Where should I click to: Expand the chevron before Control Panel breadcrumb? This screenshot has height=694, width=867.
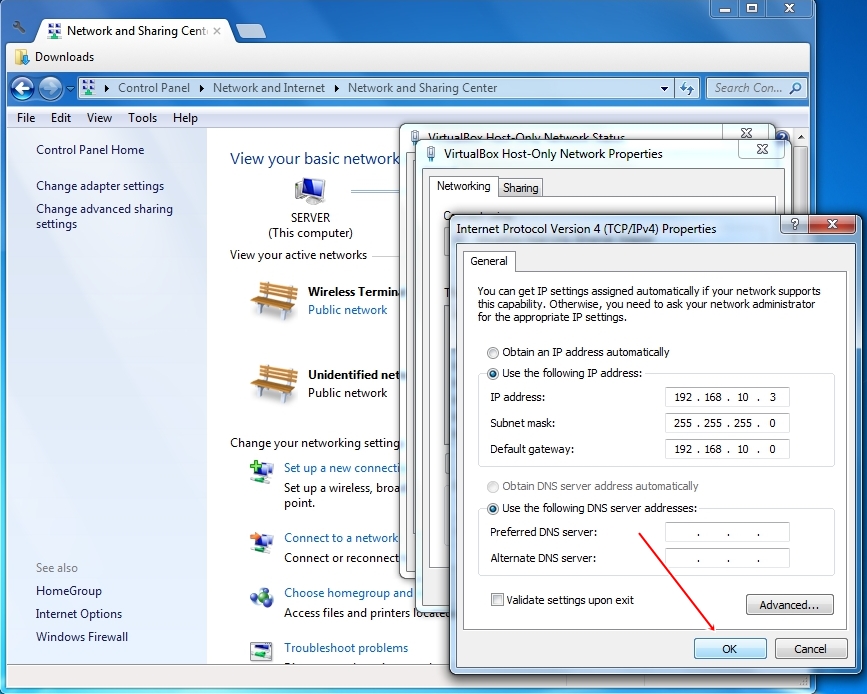106,88
